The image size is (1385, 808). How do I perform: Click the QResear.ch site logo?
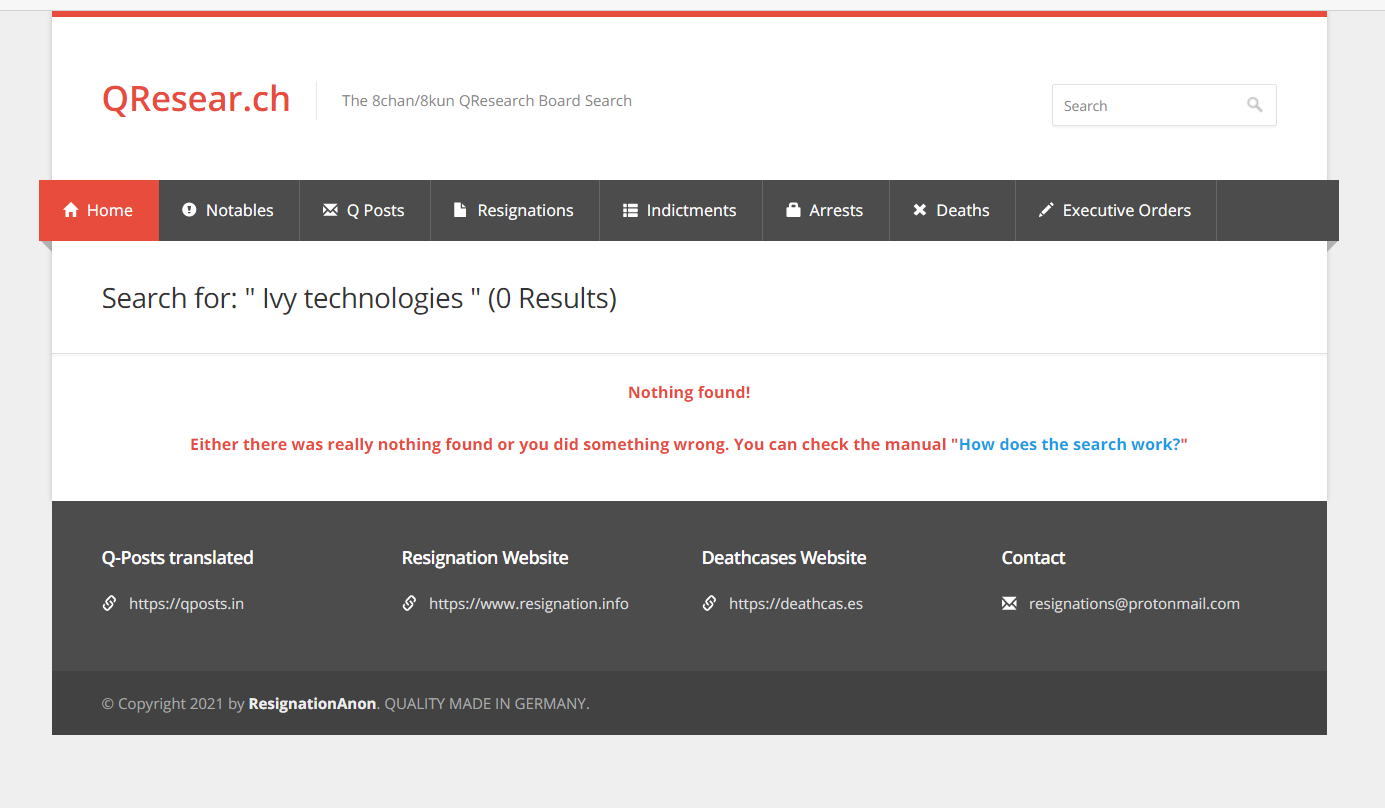pos(196,99)
